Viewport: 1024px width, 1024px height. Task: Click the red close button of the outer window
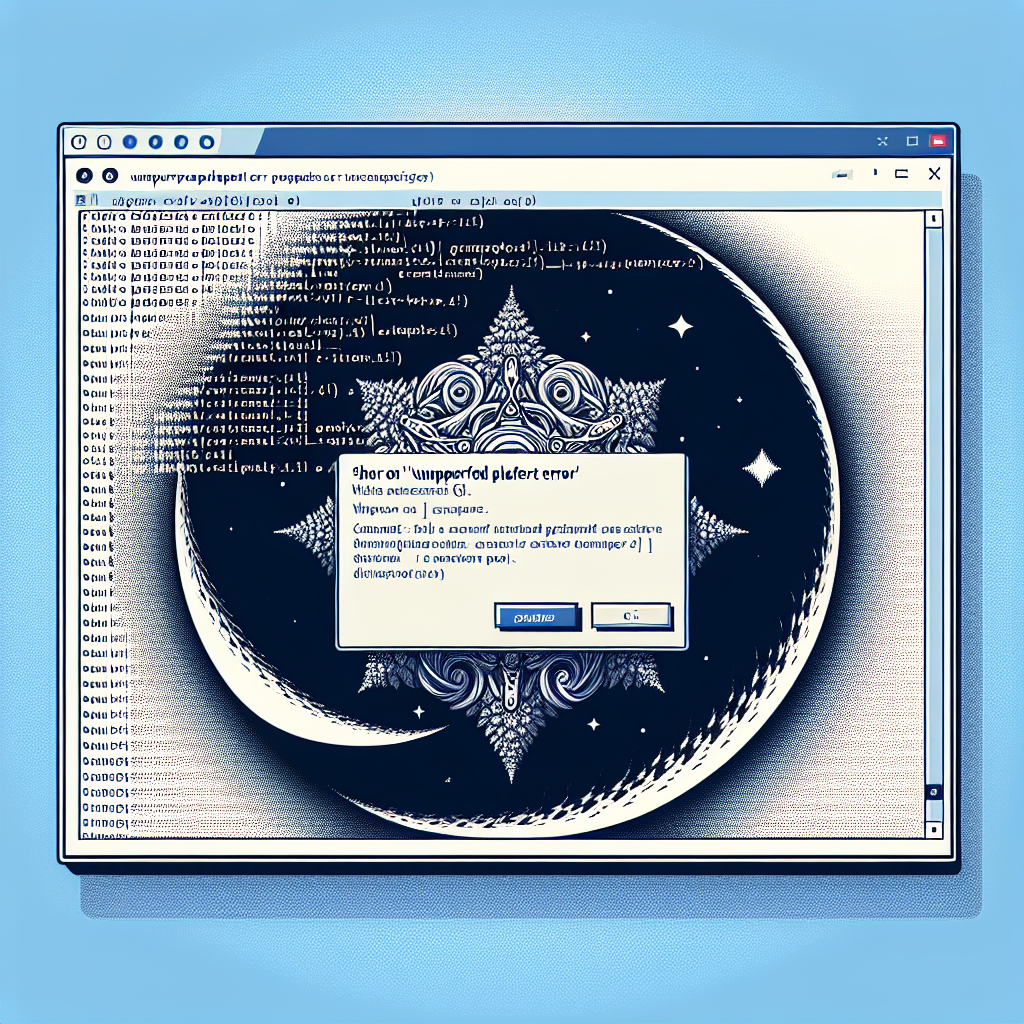(938, 141)
